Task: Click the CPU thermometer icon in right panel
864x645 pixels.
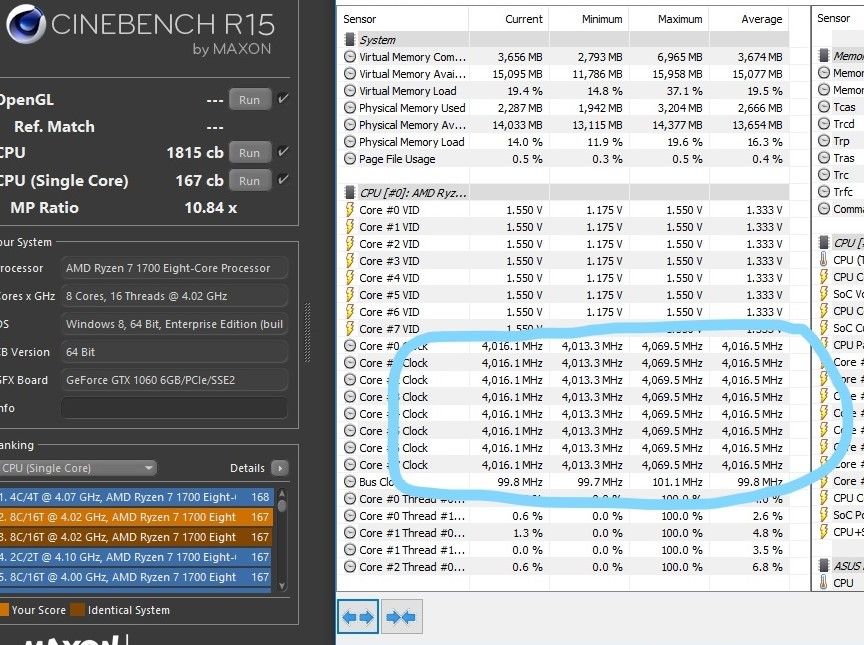Action: pos(824,260)
